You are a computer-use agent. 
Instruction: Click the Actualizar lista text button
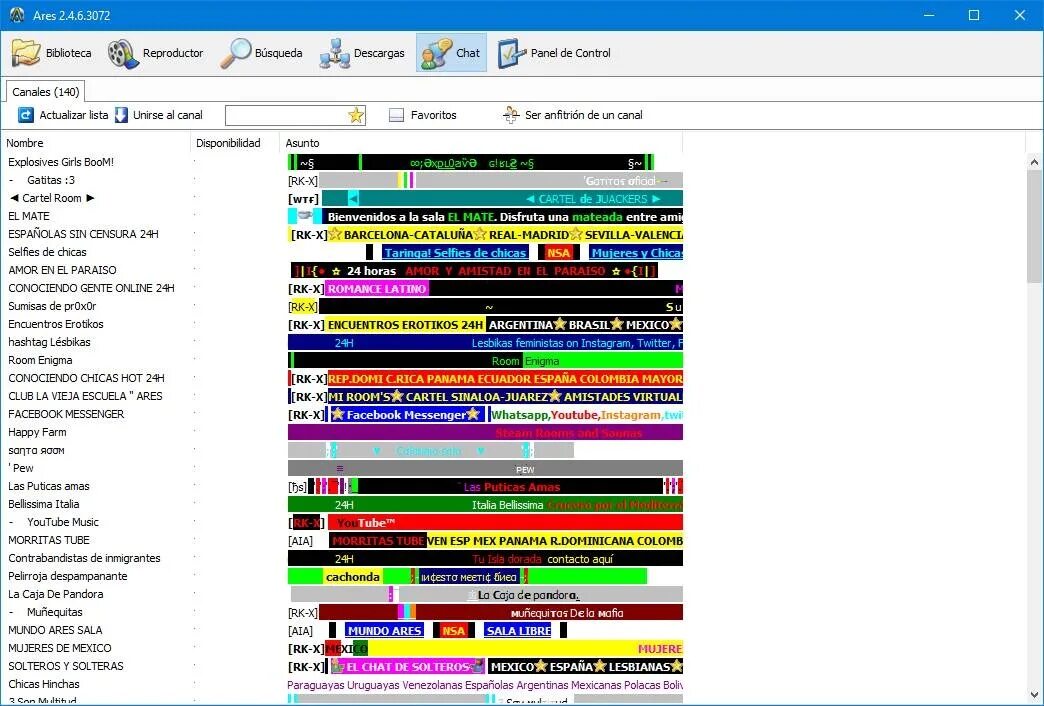[x=74, y=115]
